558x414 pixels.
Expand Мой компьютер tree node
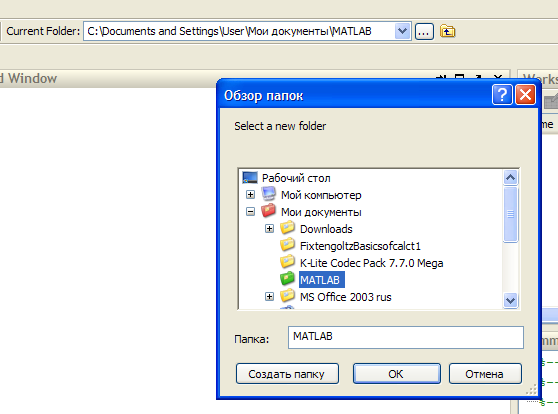pos(251,195)
